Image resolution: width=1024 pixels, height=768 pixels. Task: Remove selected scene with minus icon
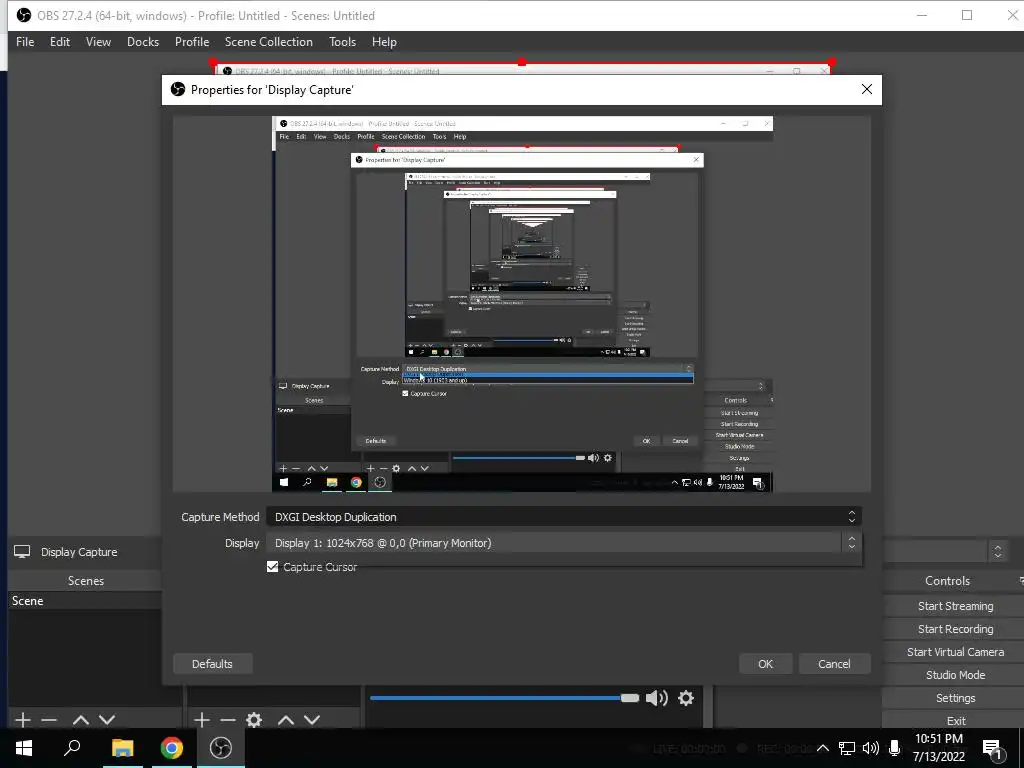pos(49,720)
